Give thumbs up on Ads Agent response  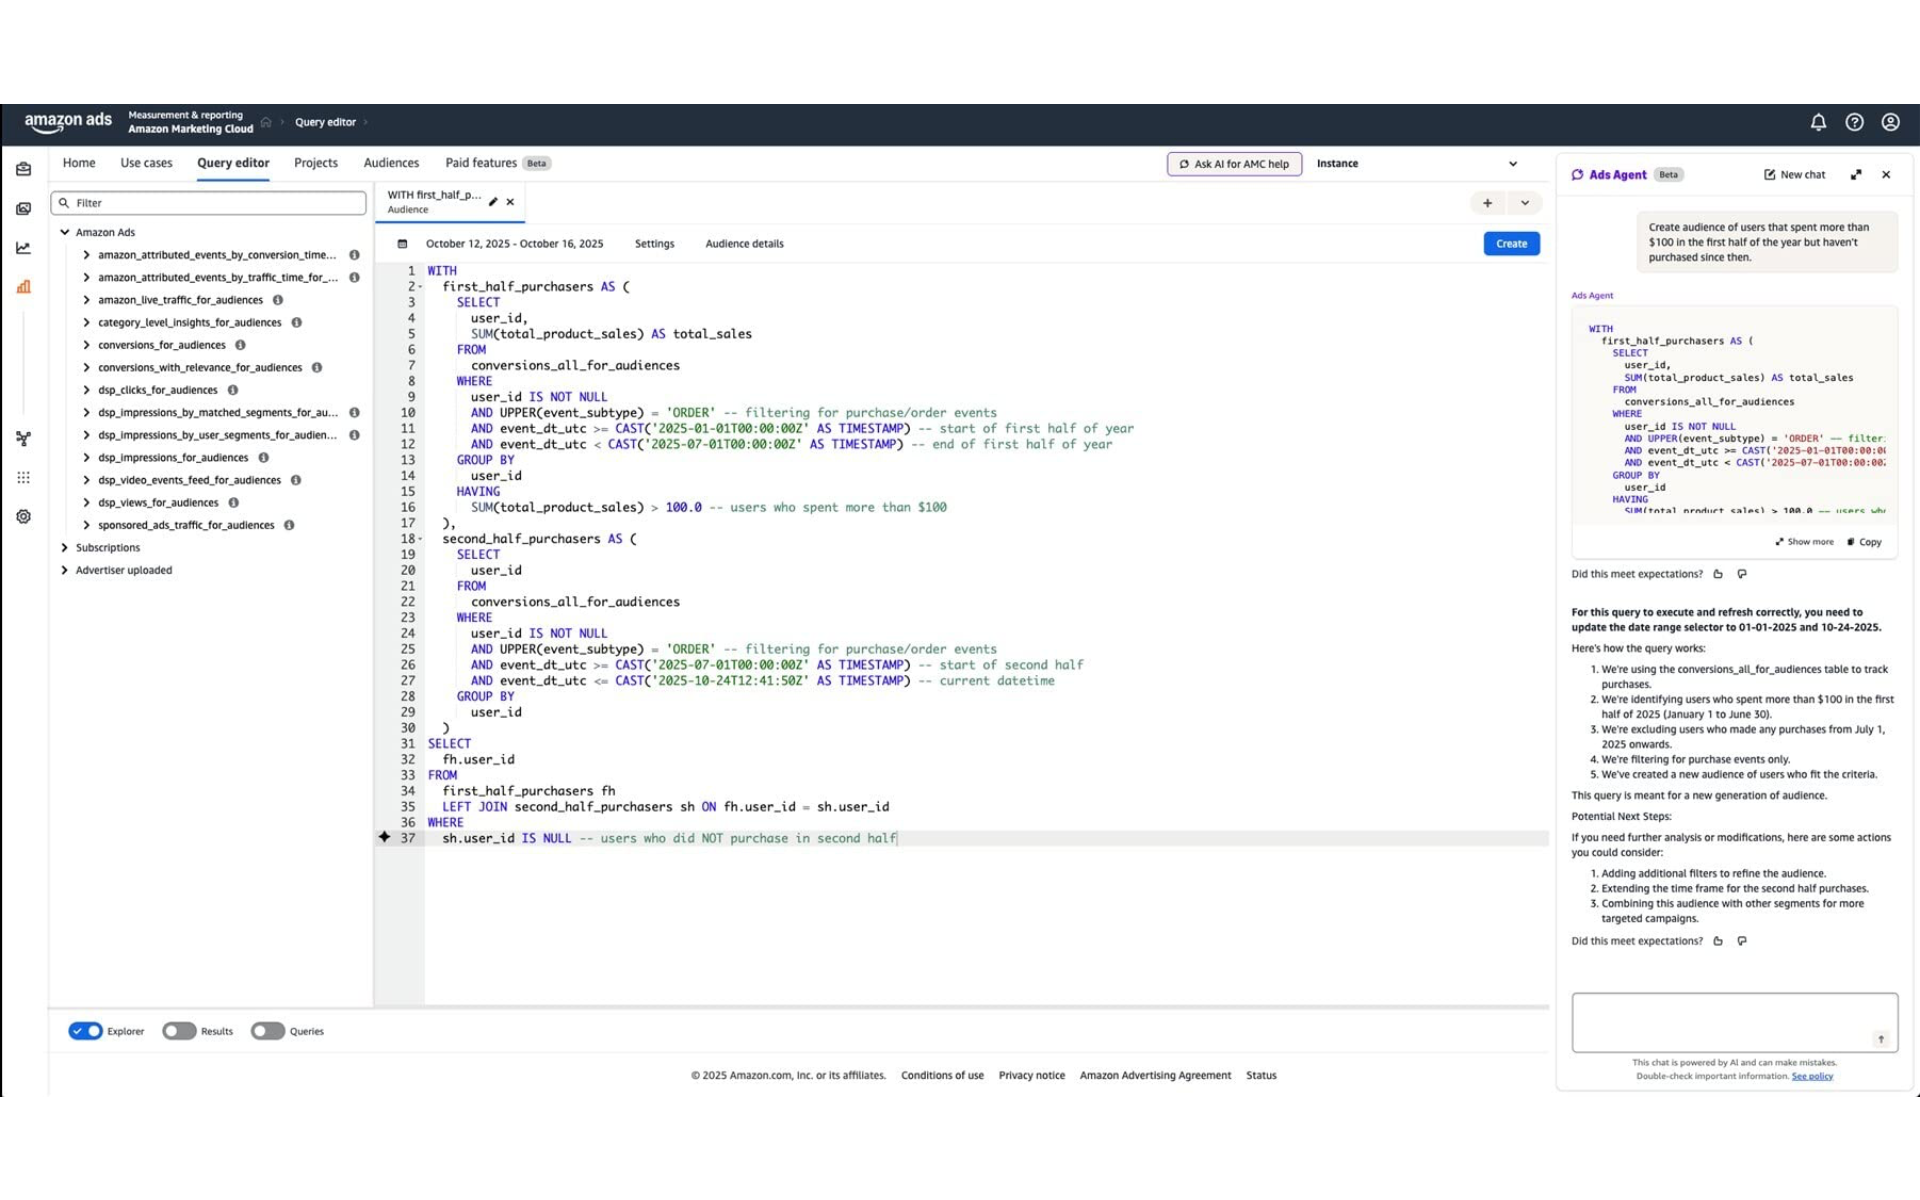[1718, 574]
